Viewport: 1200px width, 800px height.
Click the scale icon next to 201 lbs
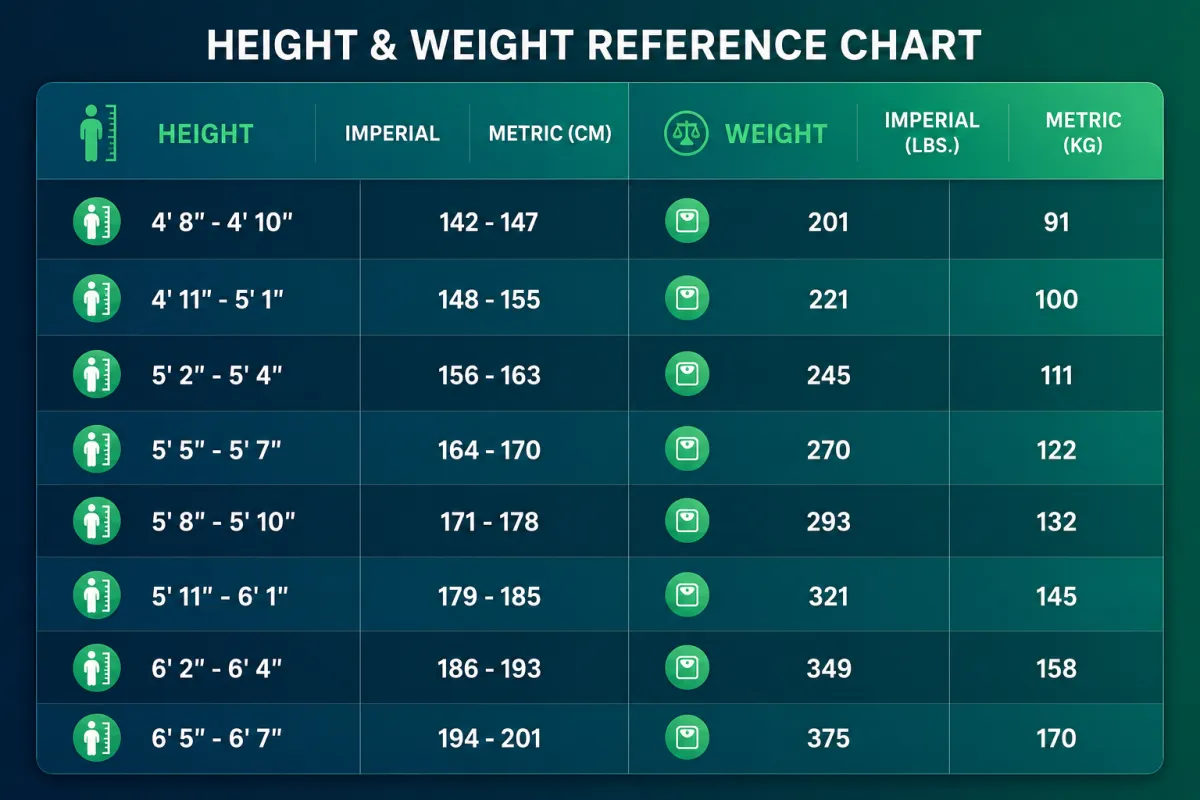687,222
